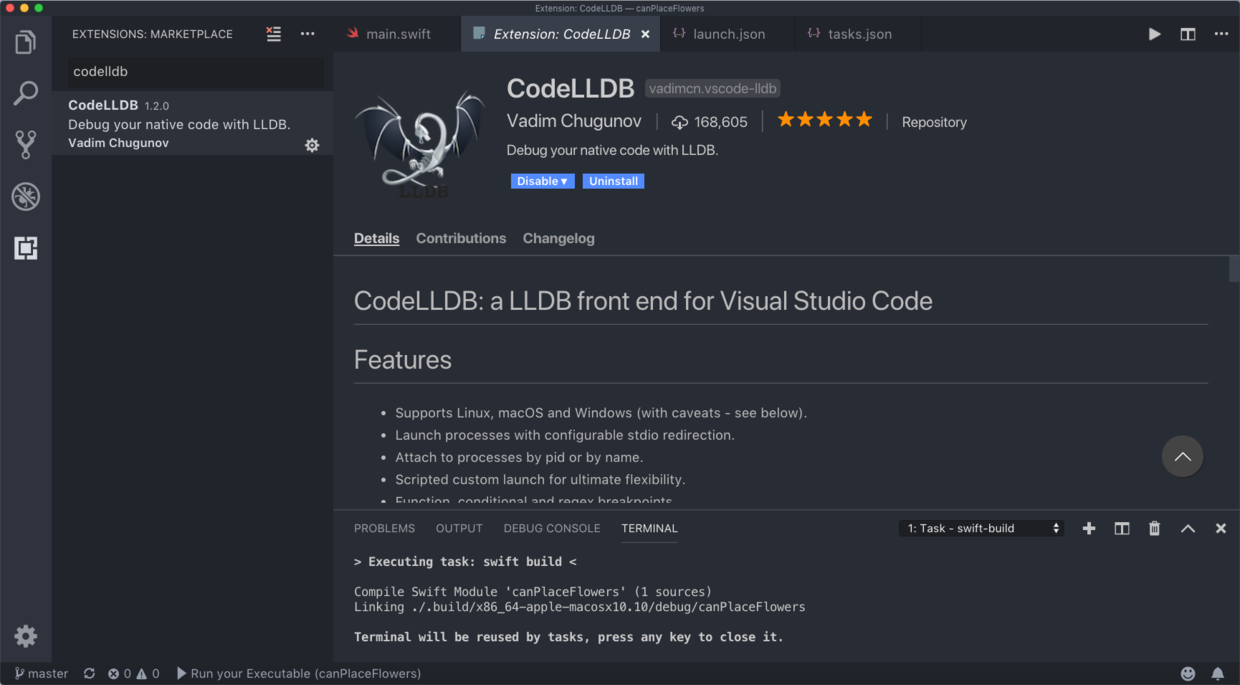This screenshot has height=685, width=1240.
Task: Click the 'Executing task: swift build' line
Action: (465, 562)
